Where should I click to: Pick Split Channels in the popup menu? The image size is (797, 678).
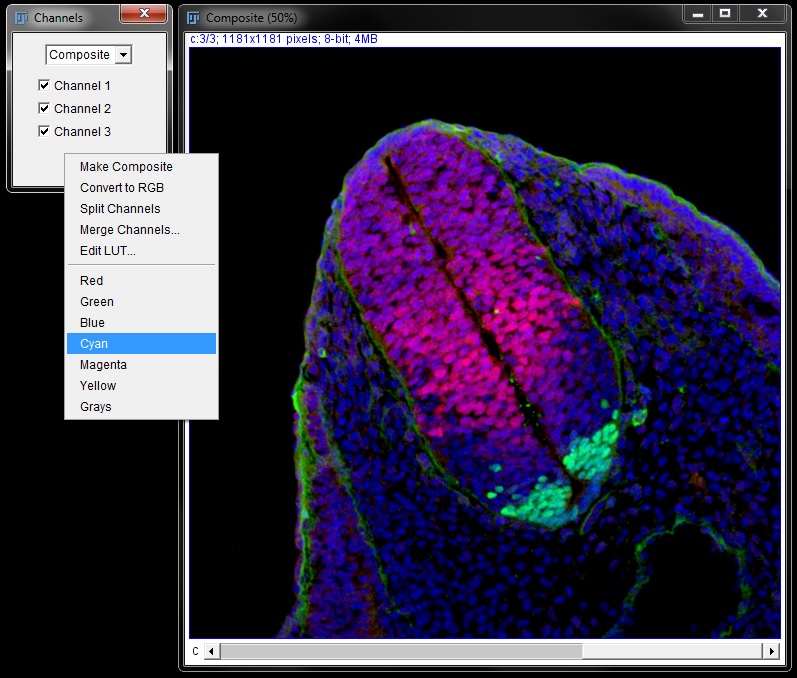click(x=120, y=209)
